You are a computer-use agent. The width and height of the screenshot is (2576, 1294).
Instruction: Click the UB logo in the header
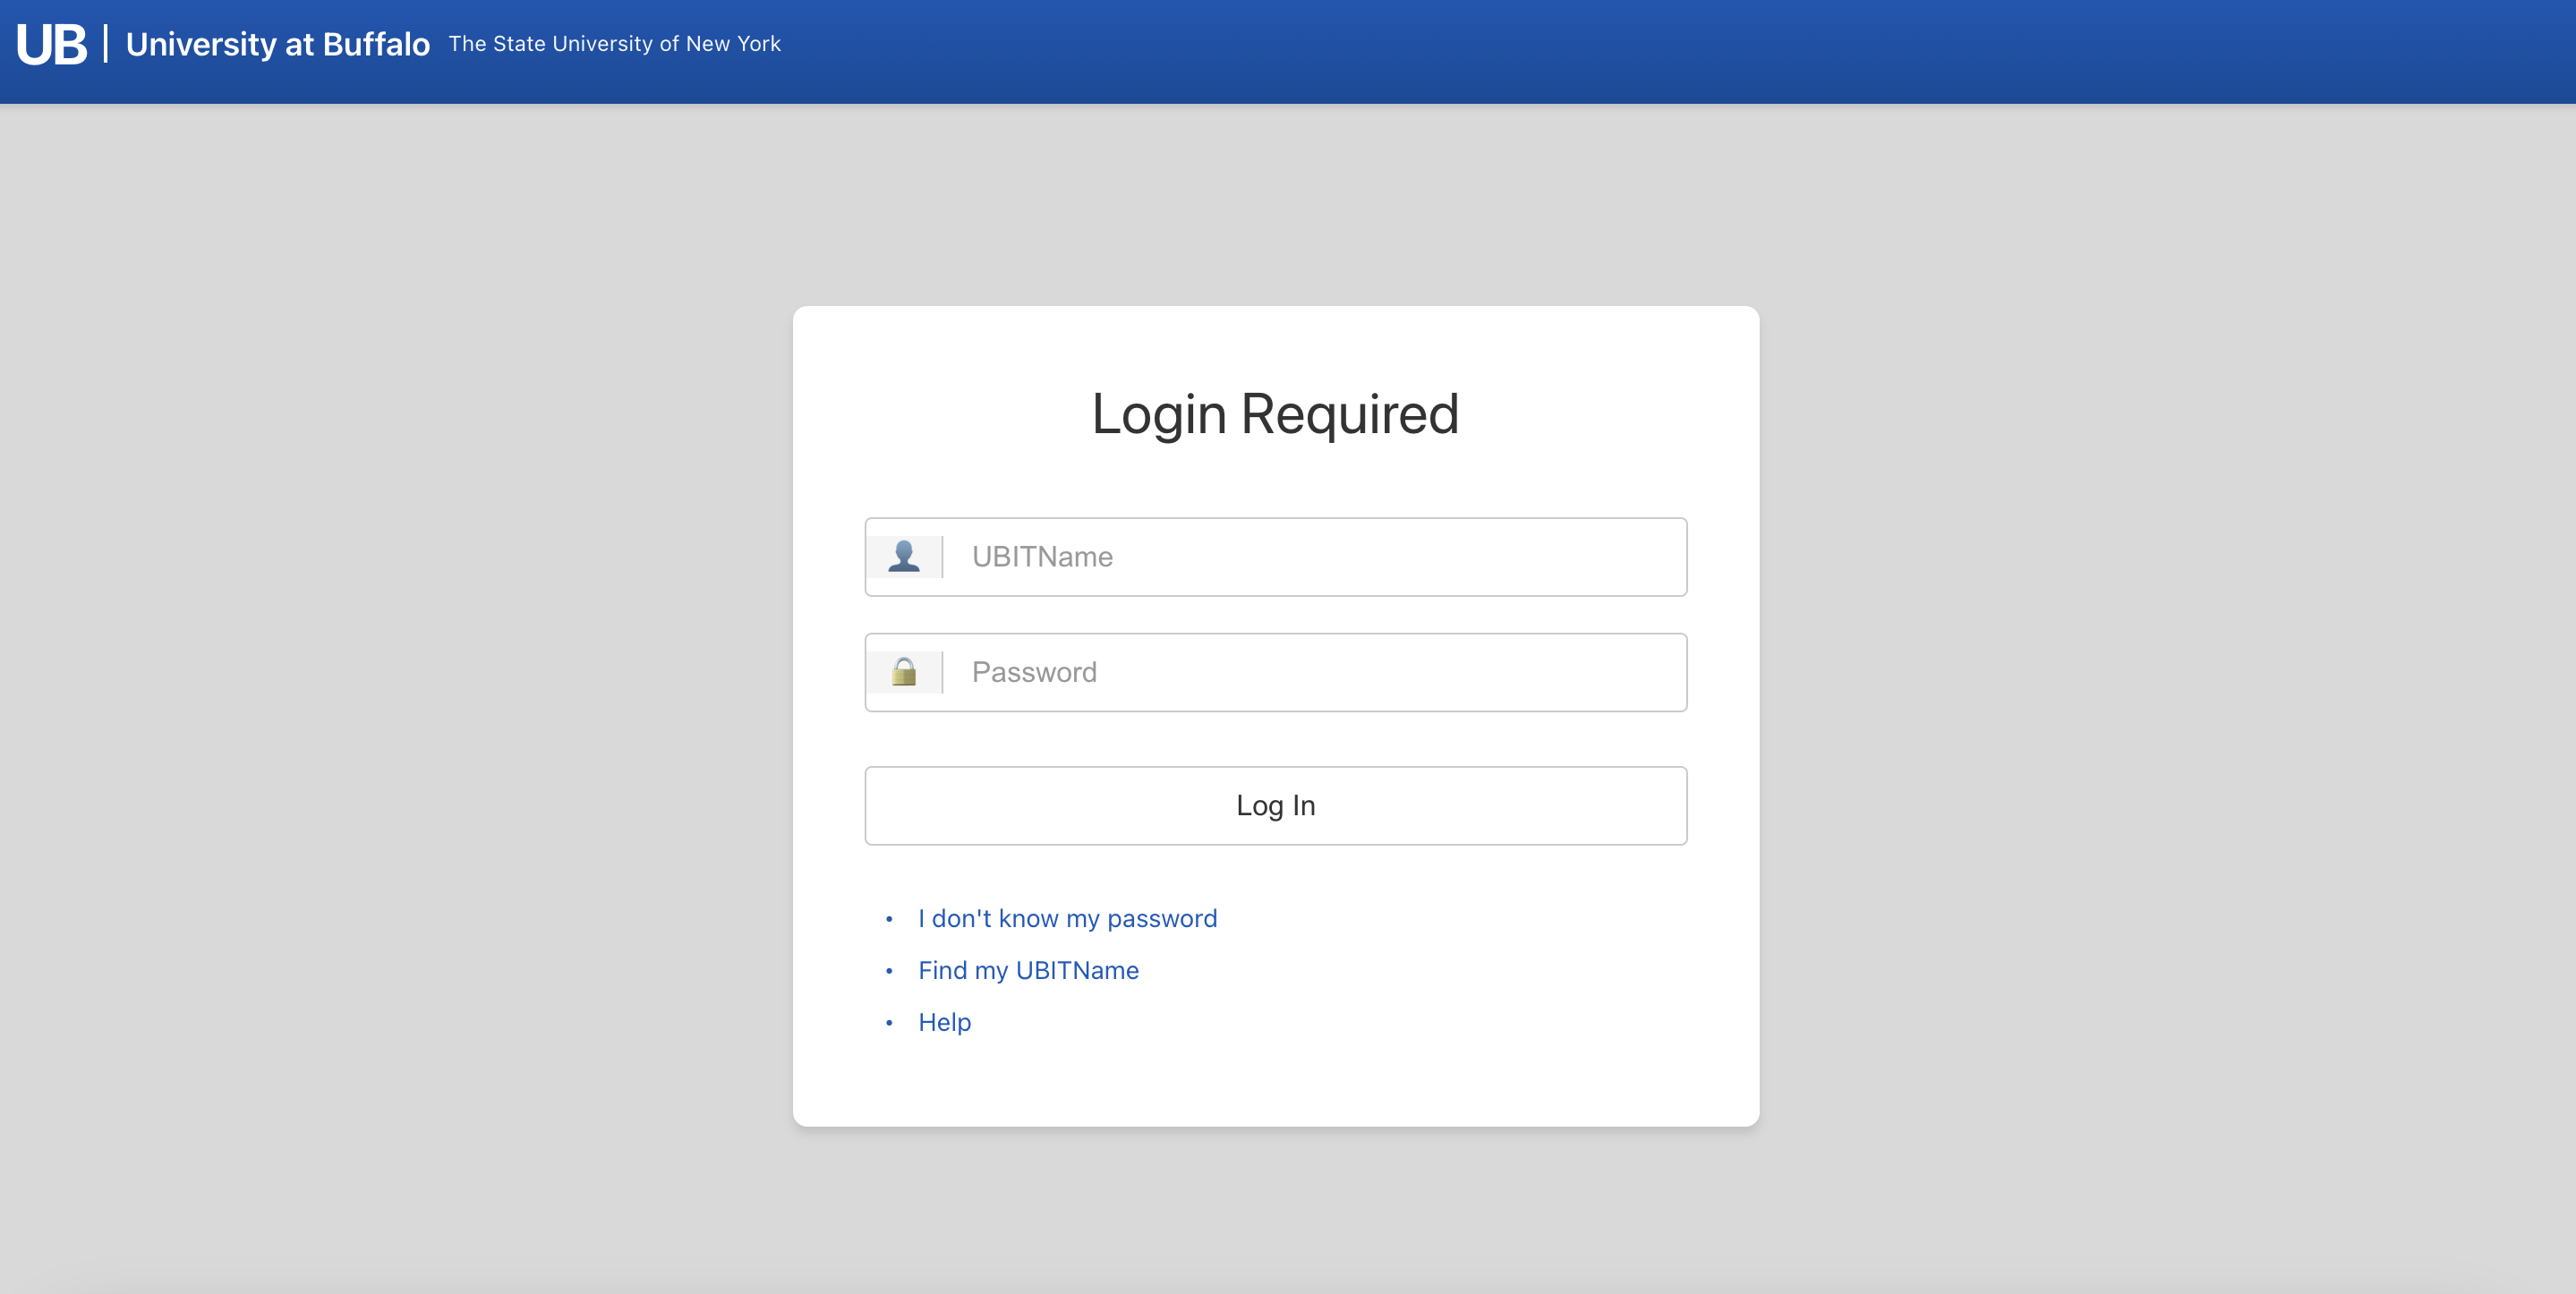click(52, 44)
